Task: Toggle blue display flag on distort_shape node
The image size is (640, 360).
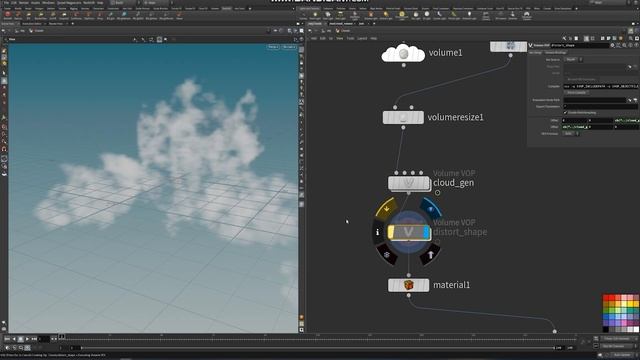Action: point(426,232)
